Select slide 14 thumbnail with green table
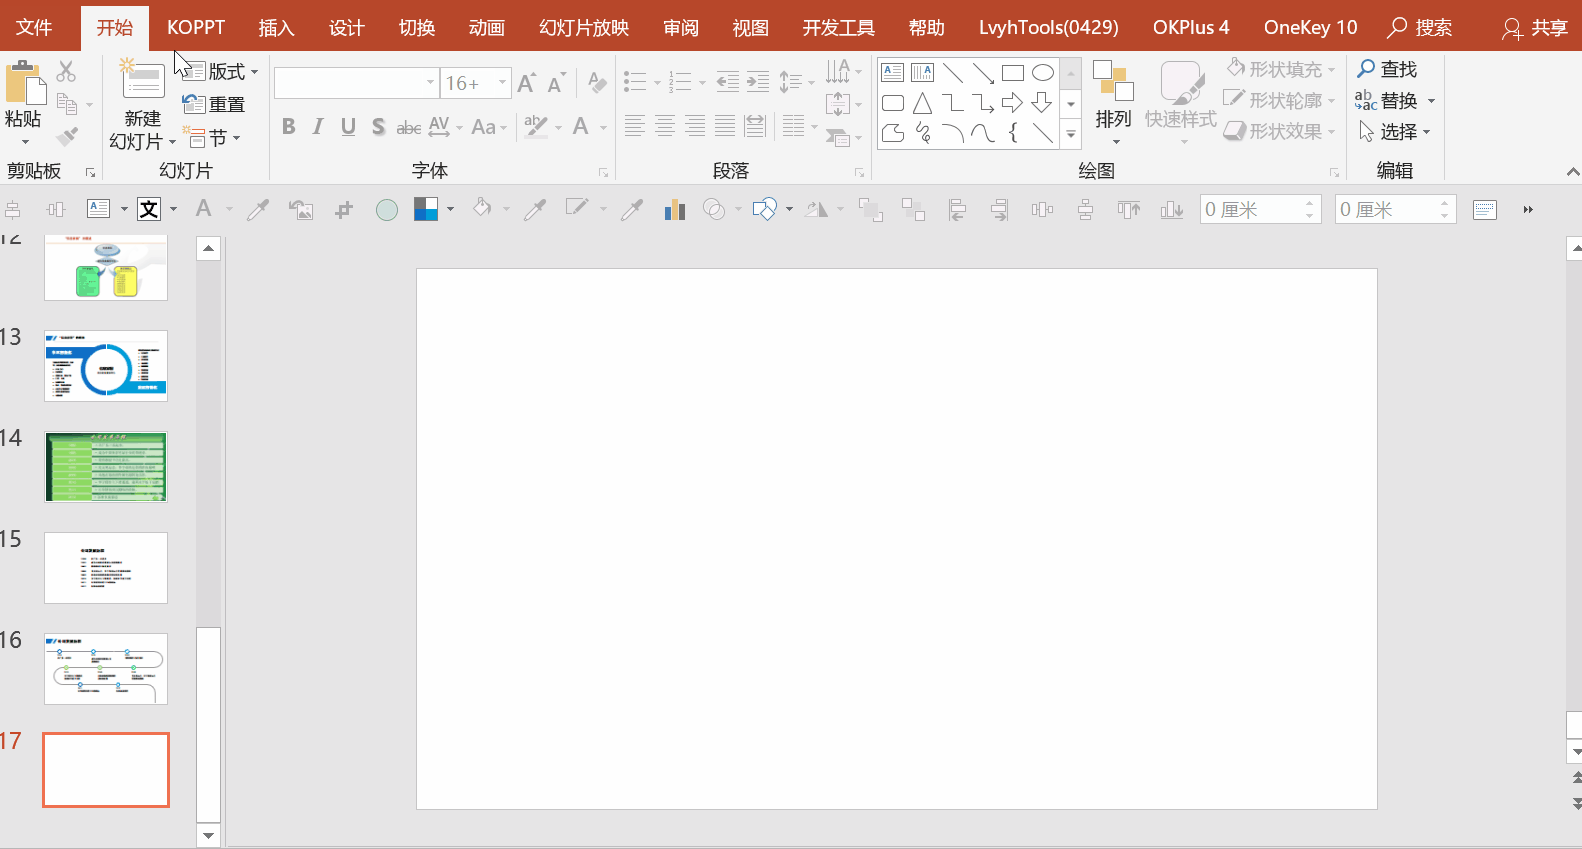This screenshot has width=1582, height=849. click(x=106, y=467)
